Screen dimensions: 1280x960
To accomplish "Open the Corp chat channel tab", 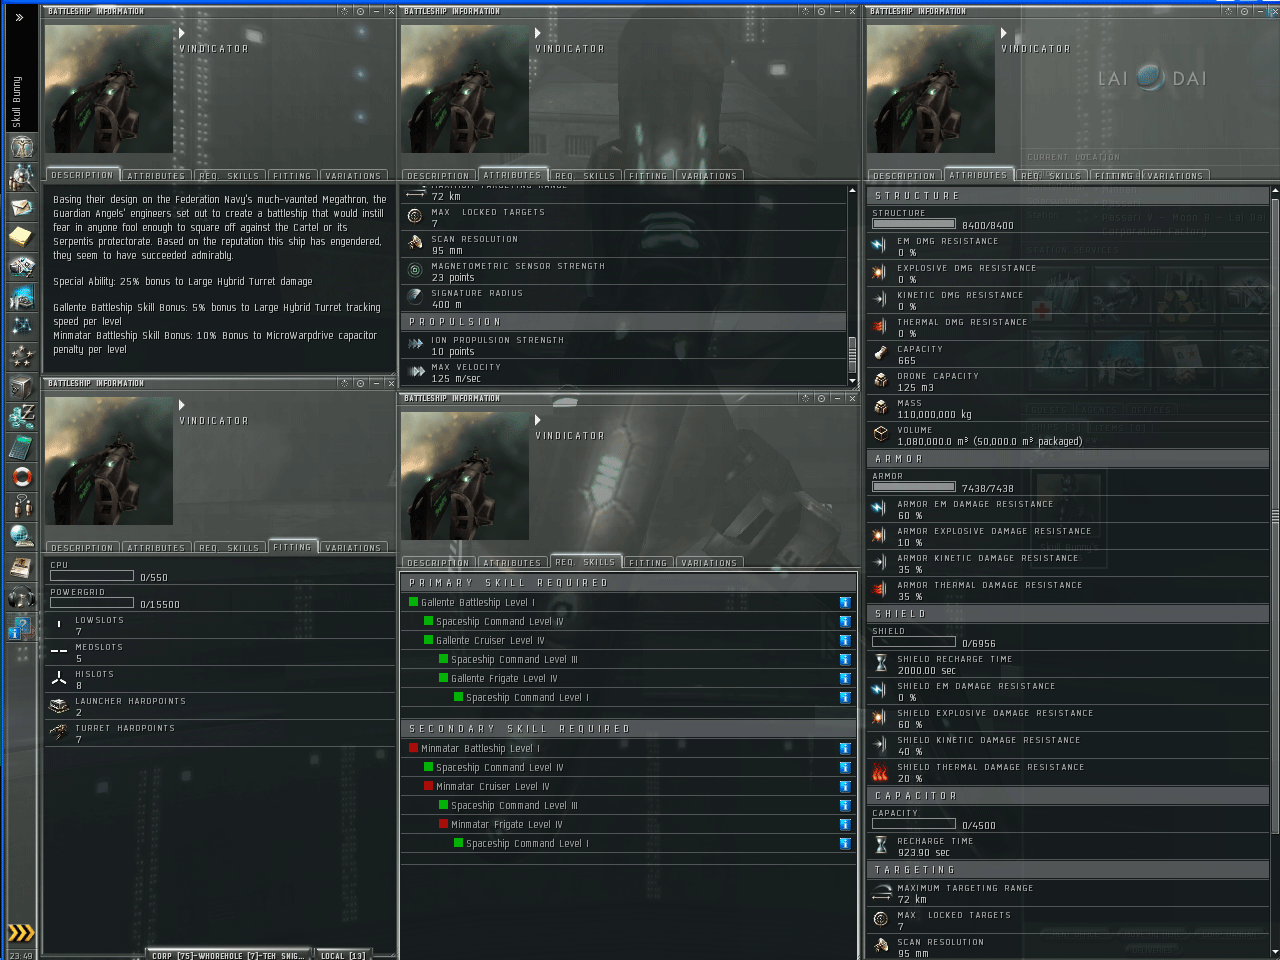I will point(228,955).
